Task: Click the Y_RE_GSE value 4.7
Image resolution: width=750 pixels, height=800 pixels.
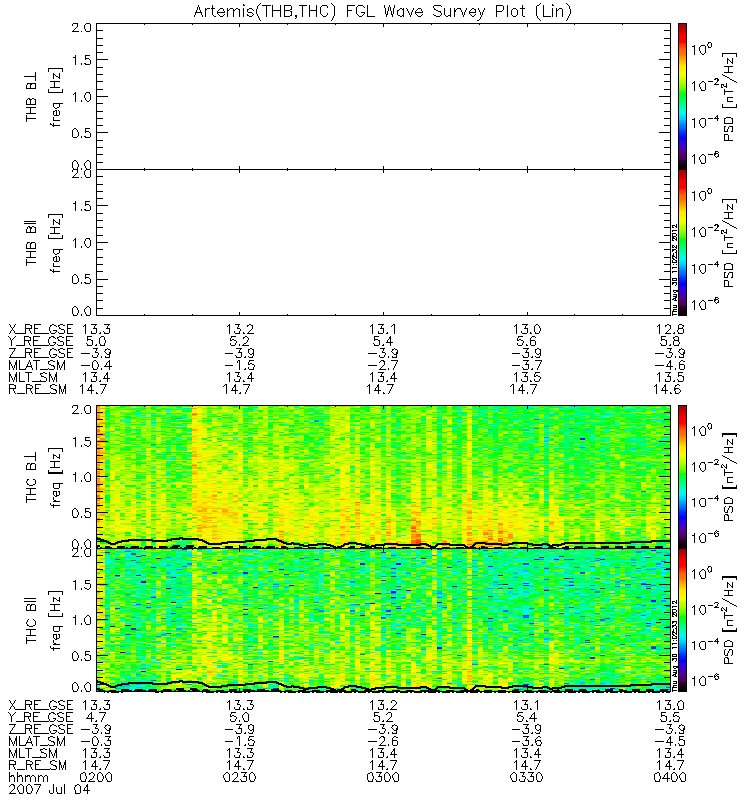Action: (95, 717)
